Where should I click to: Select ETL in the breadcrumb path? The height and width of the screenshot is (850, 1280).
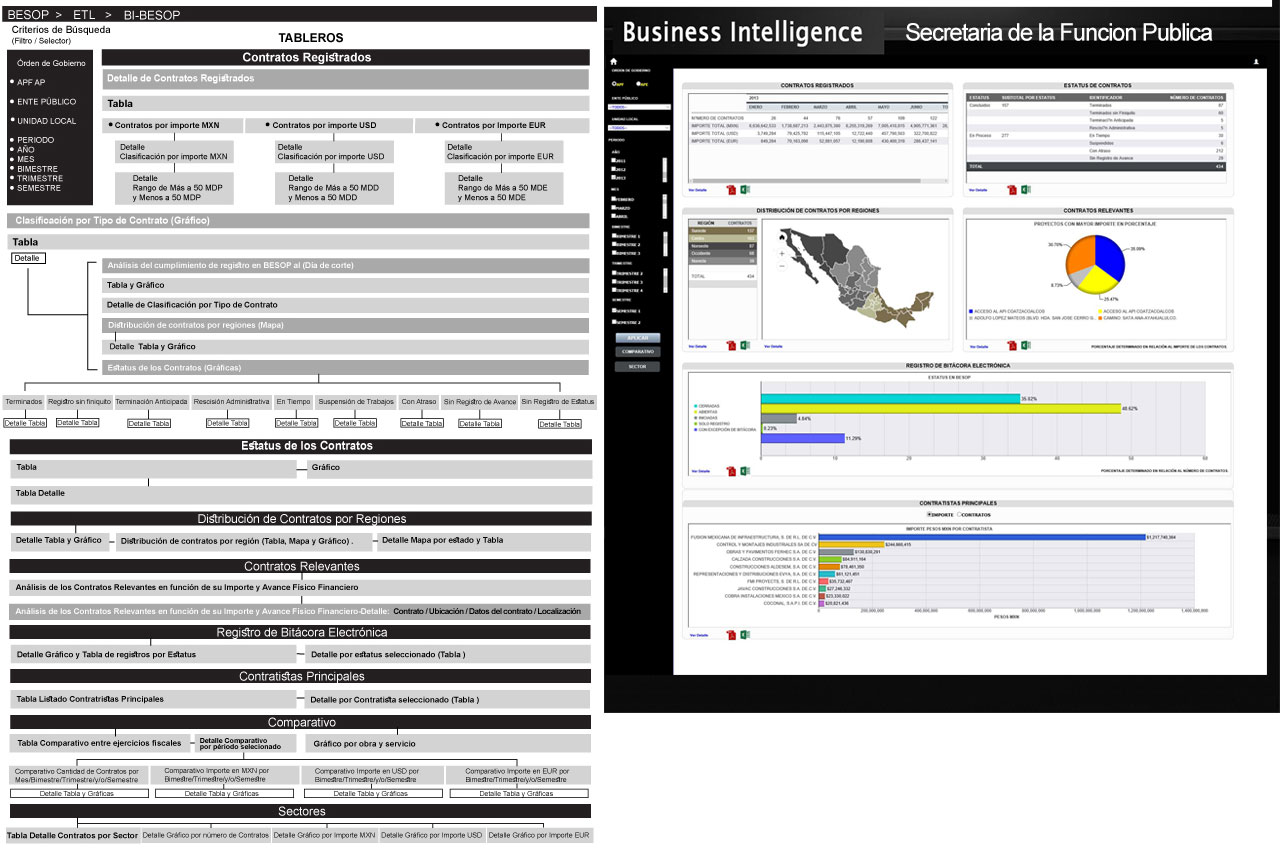click(x=85, y=14)
